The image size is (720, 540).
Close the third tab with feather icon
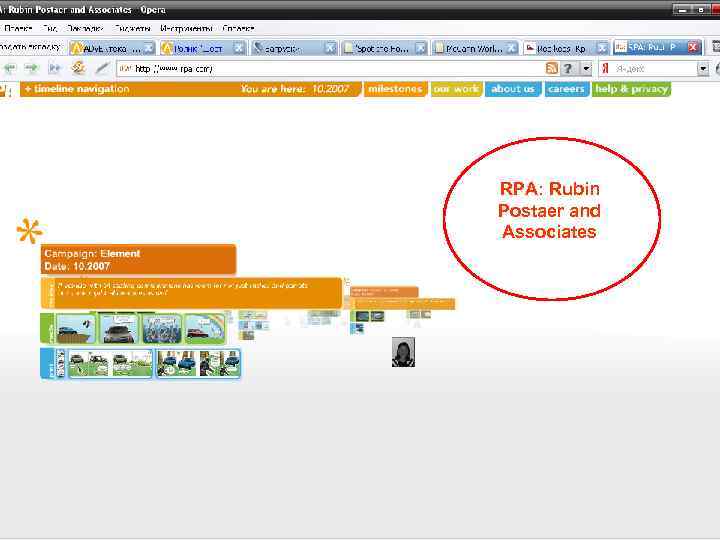click(x=330, y=48)
